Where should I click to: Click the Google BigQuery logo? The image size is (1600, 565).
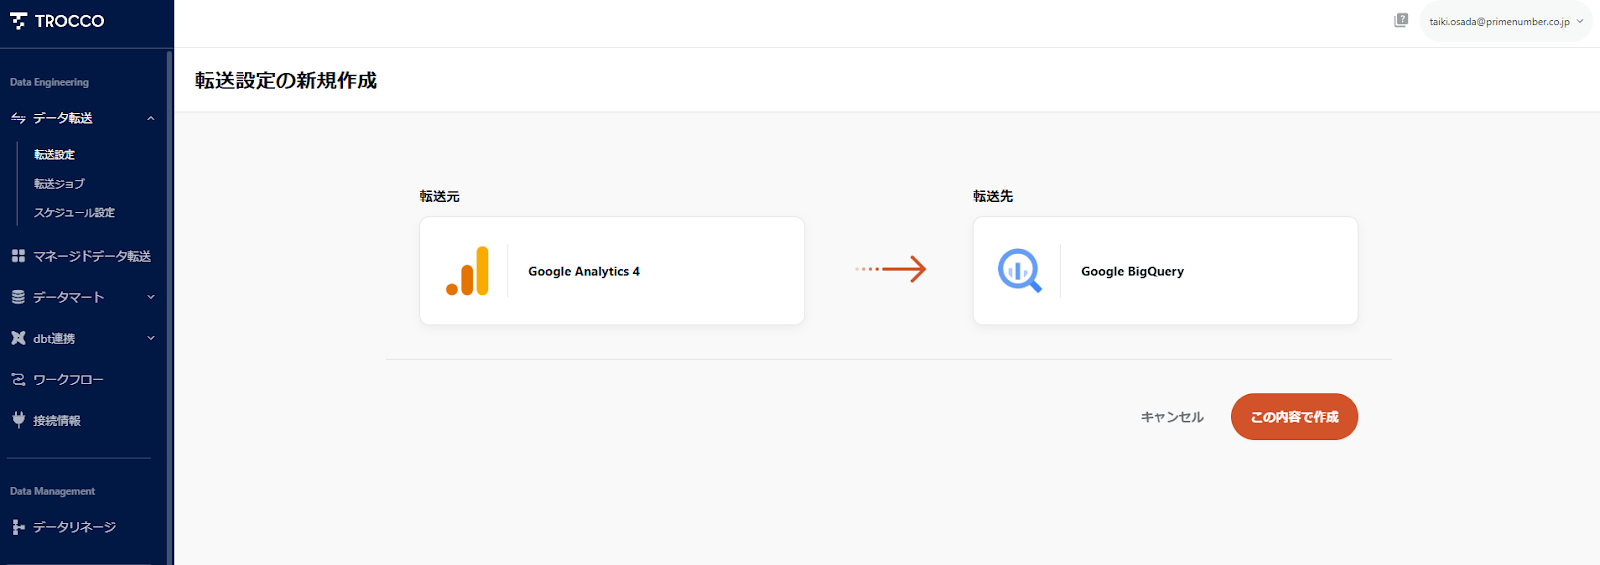tap(1019, 271)
